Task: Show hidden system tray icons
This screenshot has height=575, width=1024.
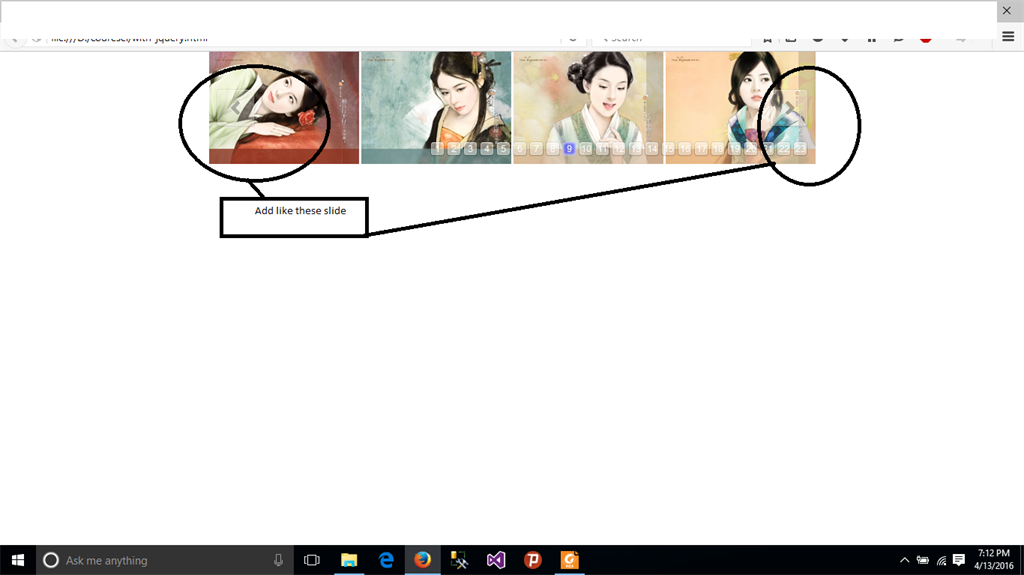Action: tap(904, 560)
